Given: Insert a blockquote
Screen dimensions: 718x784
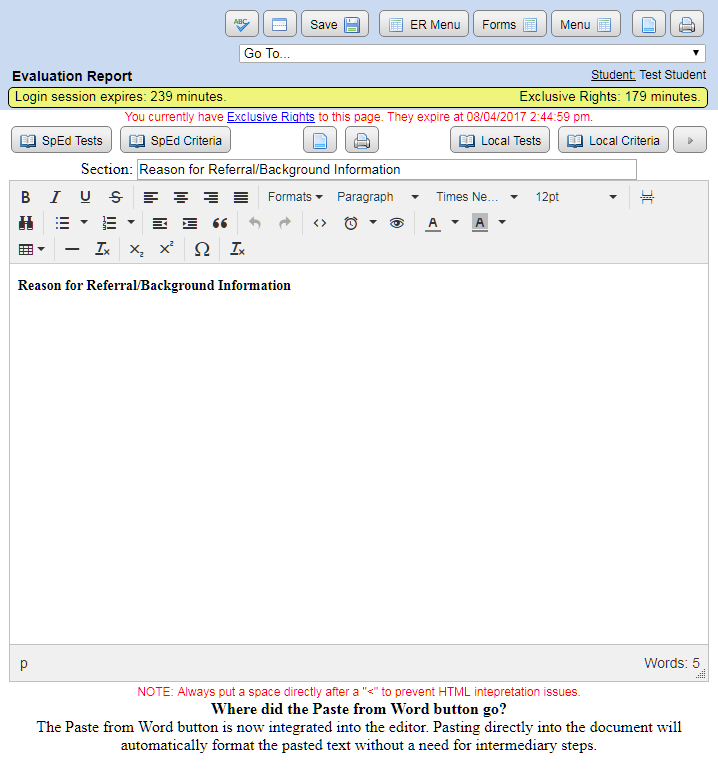Looking at the screenshot, I should point(220,223).
